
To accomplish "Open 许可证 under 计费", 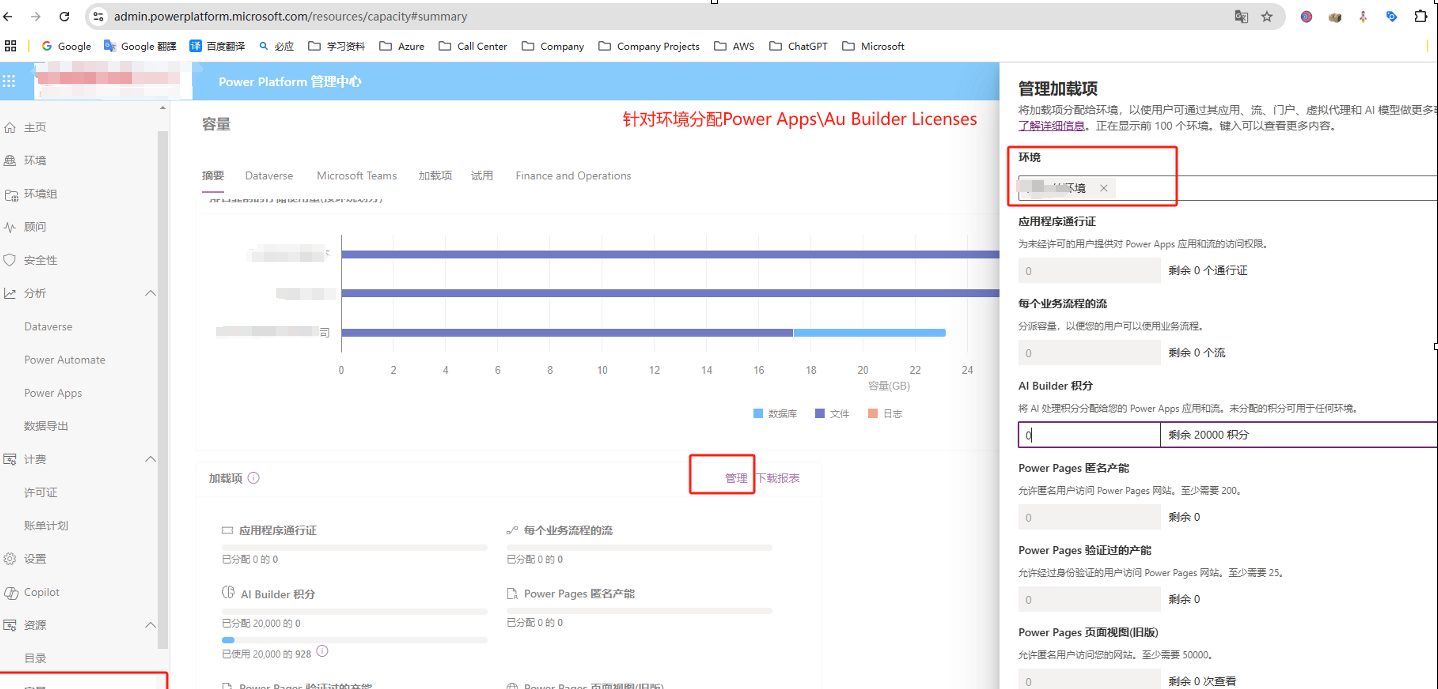I will coord(41,493).
